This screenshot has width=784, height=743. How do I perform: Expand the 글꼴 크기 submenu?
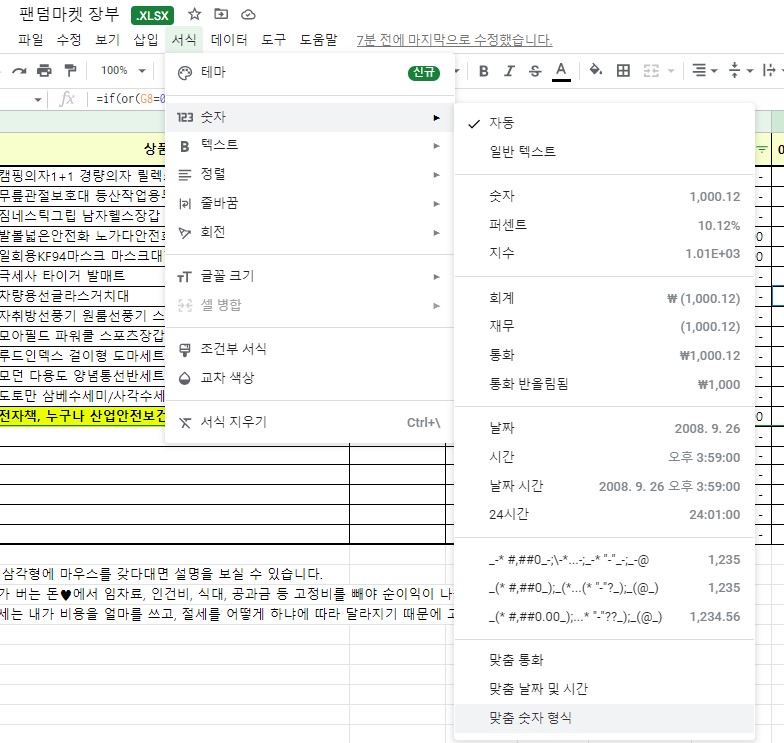tap(309, 276)
